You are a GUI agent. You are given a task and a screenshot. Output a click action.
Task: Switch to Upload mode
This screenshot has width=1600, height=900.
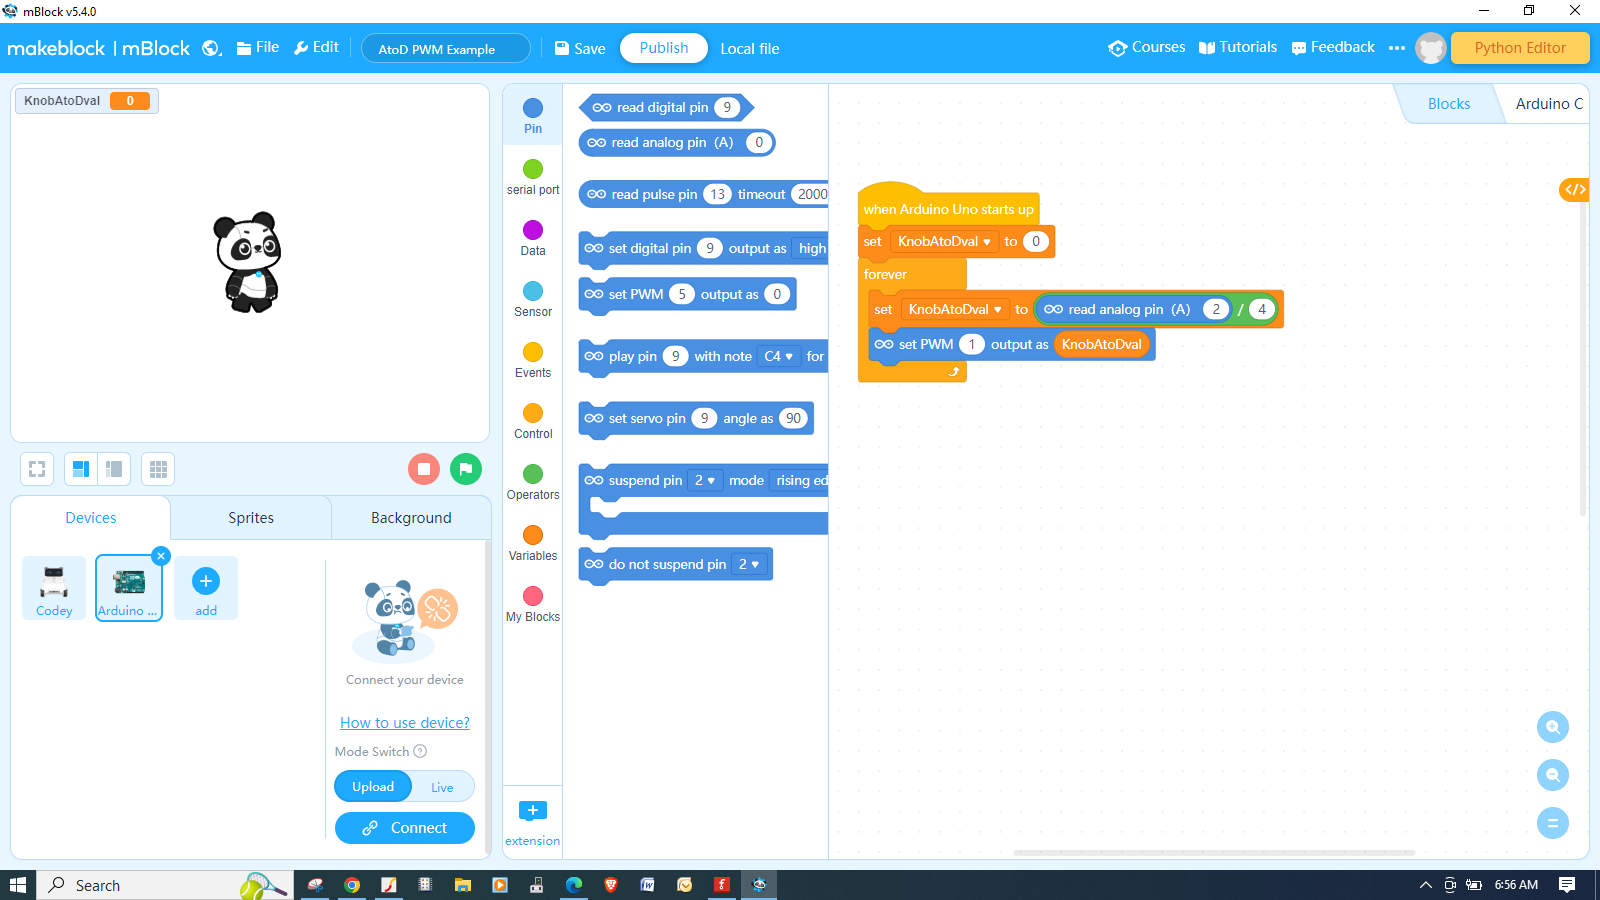point(373,787)
